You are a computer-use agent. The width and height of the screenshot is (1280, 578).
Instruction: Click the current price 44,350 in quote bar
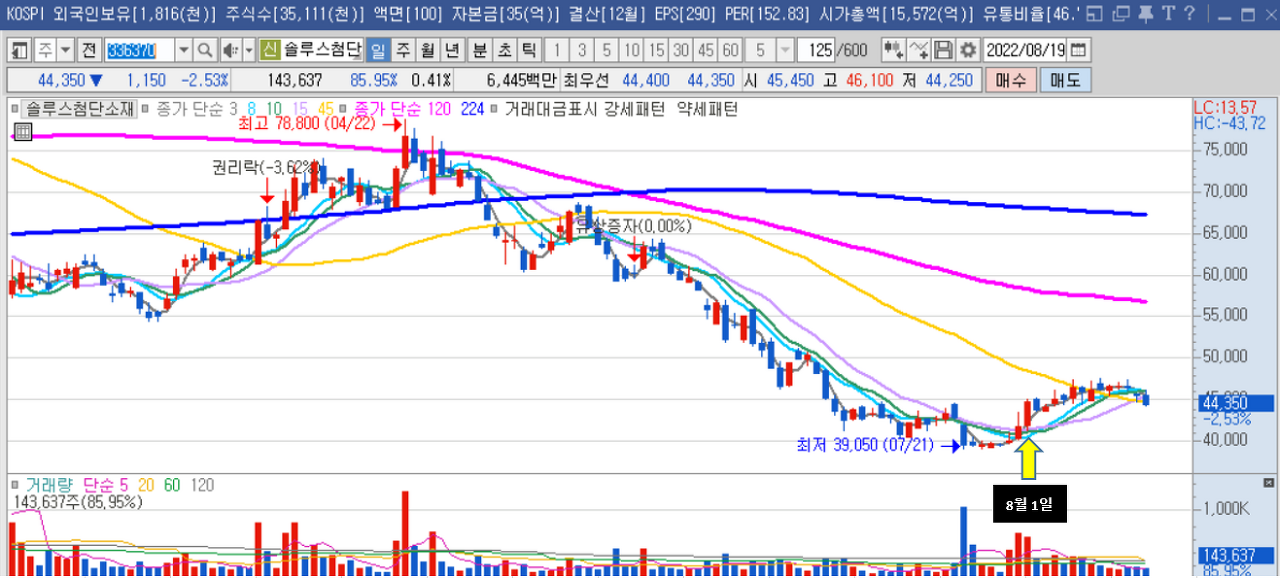pyautogui.click(x=62, y=80)
